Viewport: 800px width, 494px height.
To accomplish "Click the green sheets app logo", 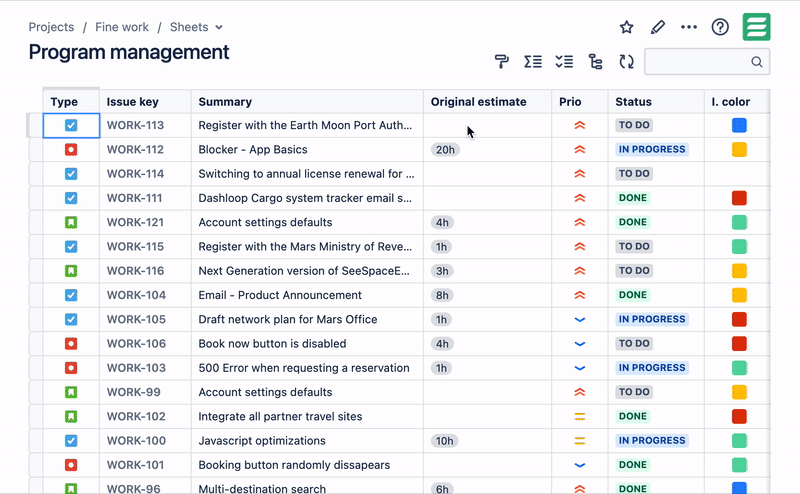I will click(756, 27).
